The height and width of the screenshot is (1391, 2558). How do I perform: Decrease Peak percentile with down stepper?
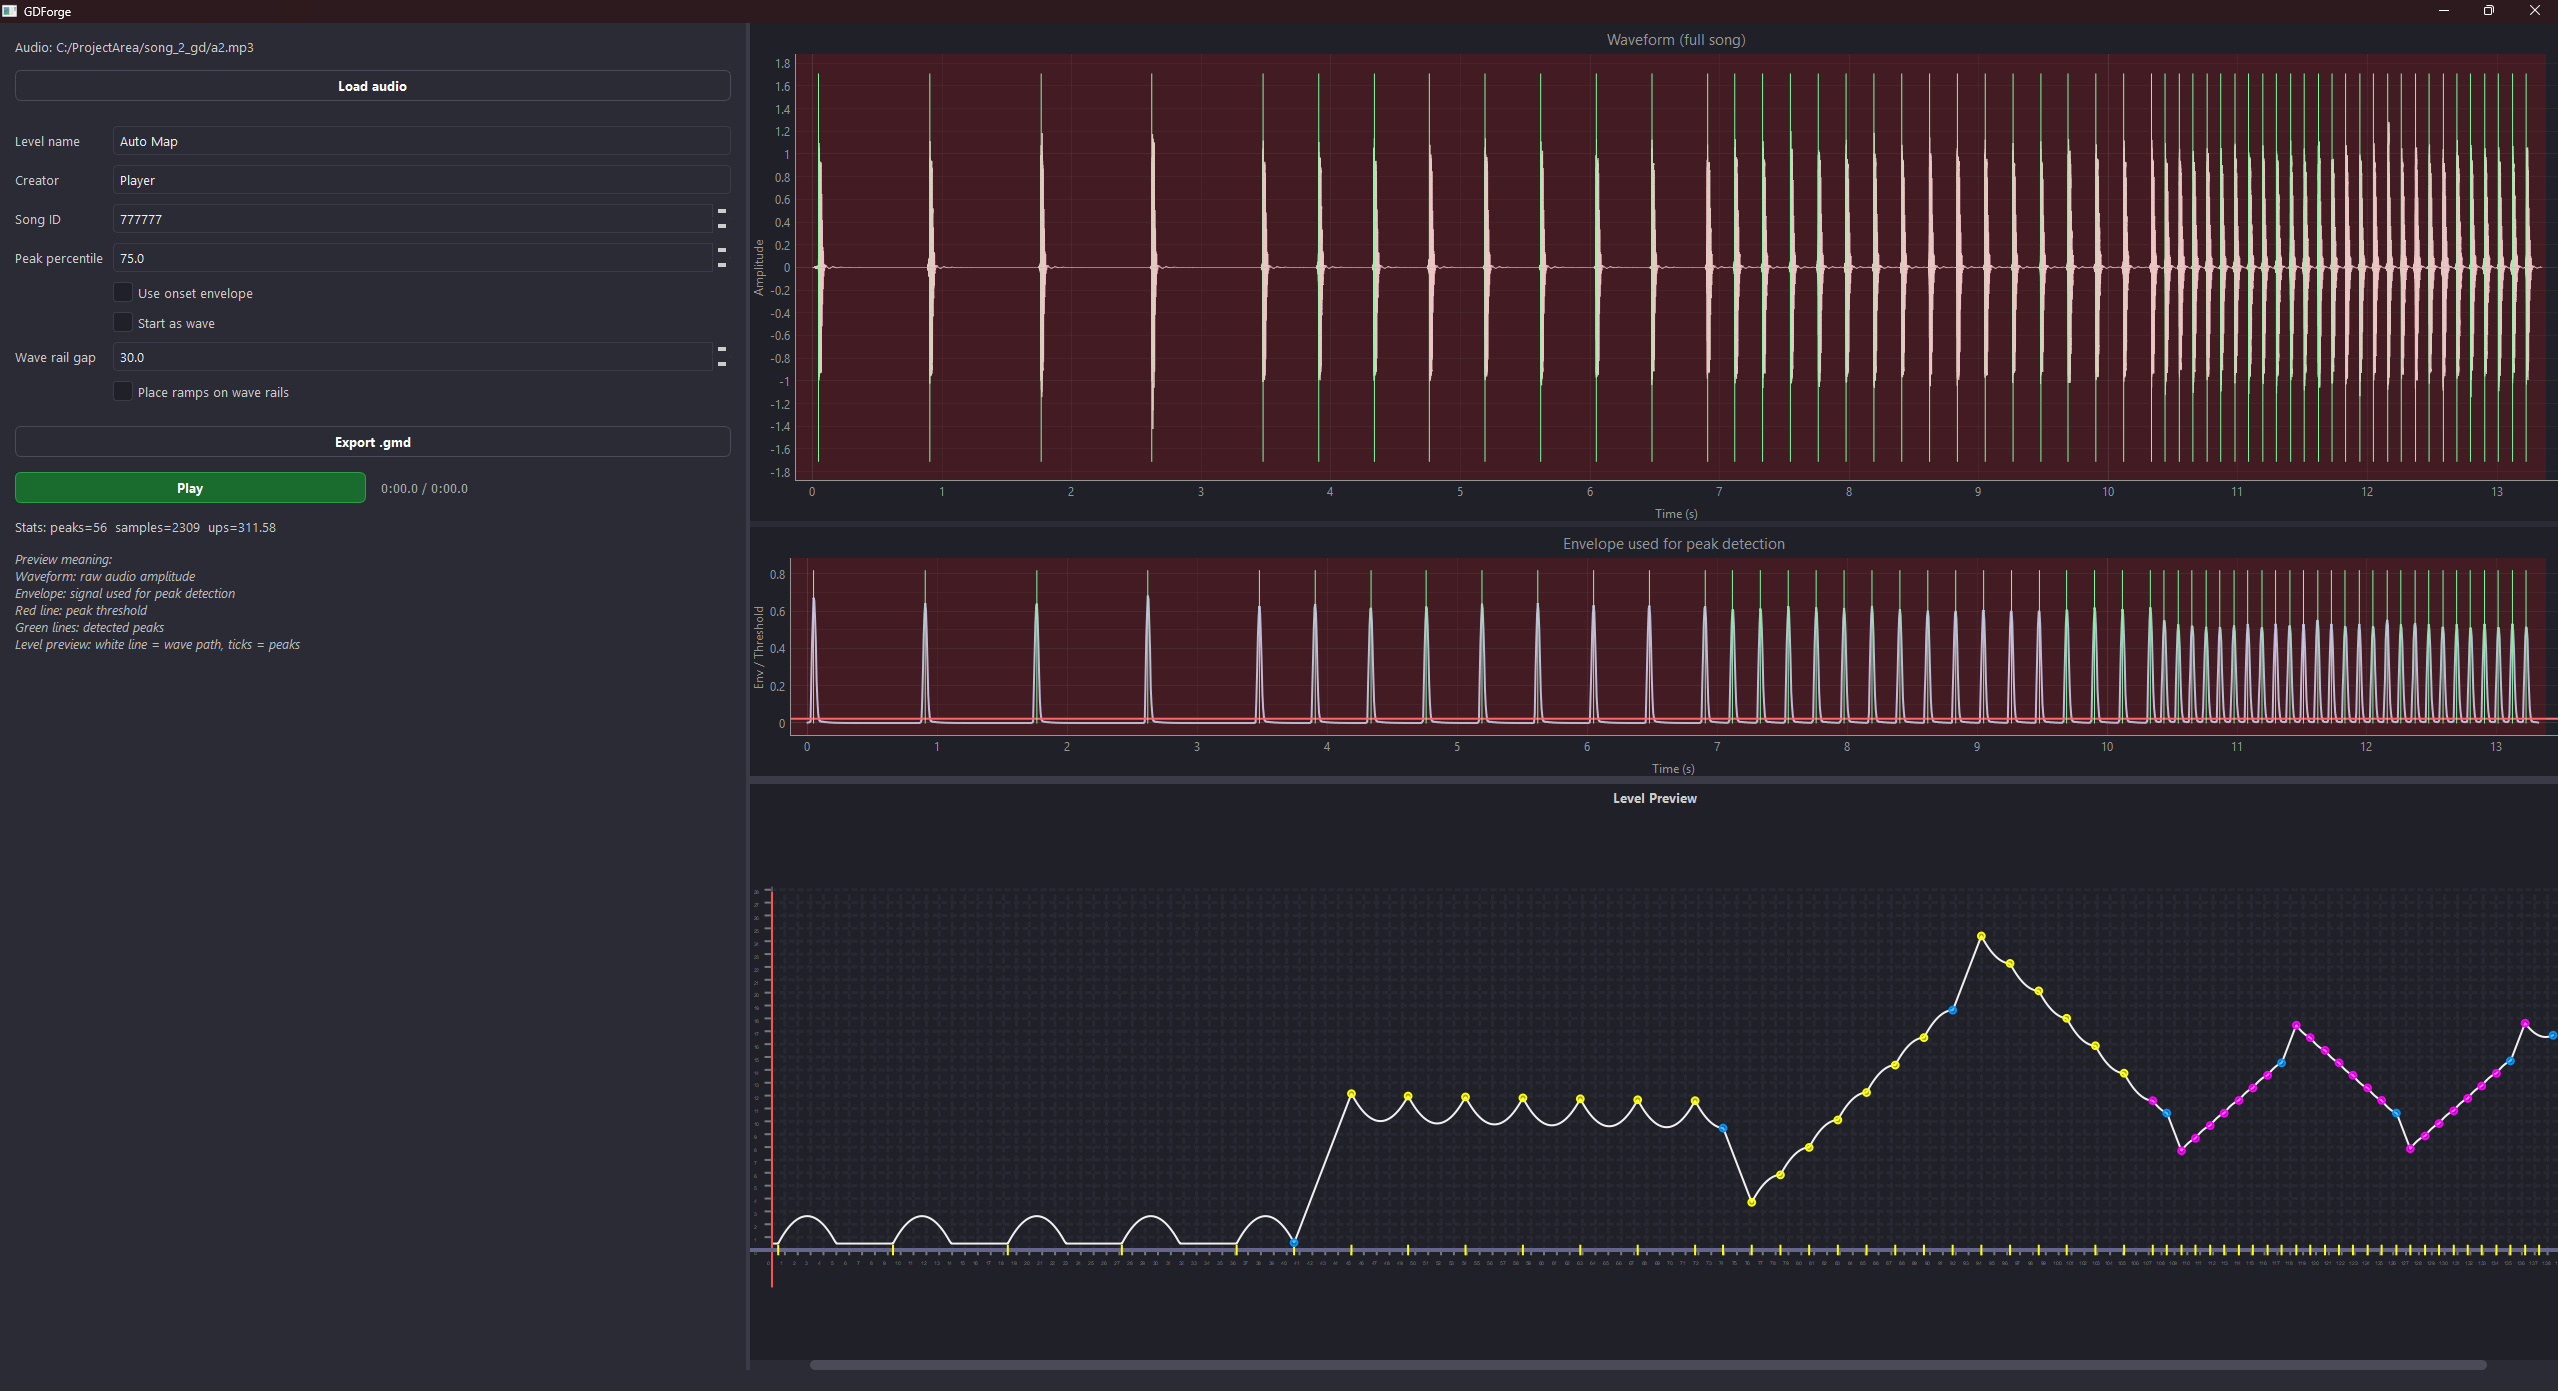click(x=721, y=265)
